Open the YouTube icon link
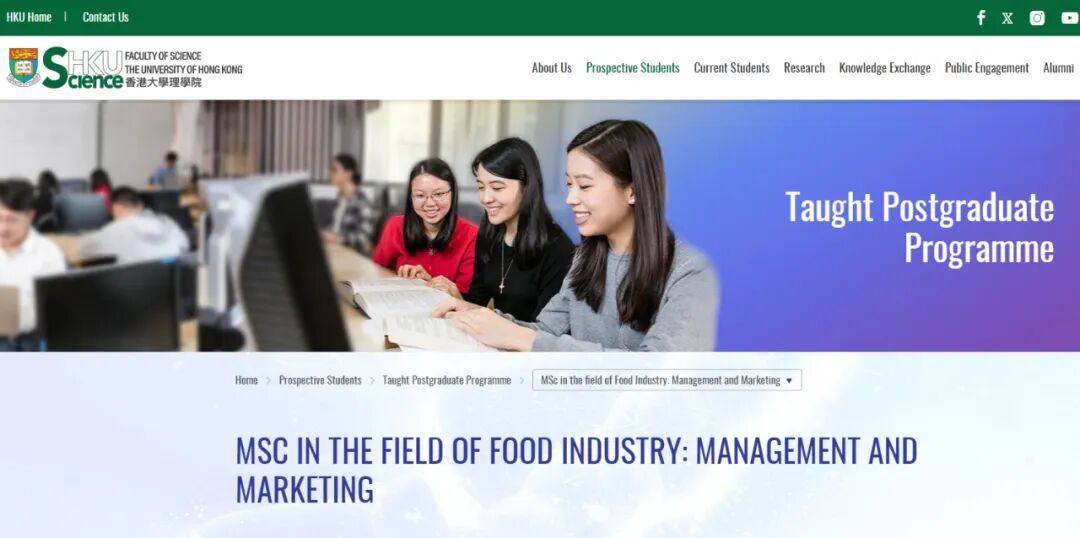The image size is (1080, 538). [x=1070, y=18]
